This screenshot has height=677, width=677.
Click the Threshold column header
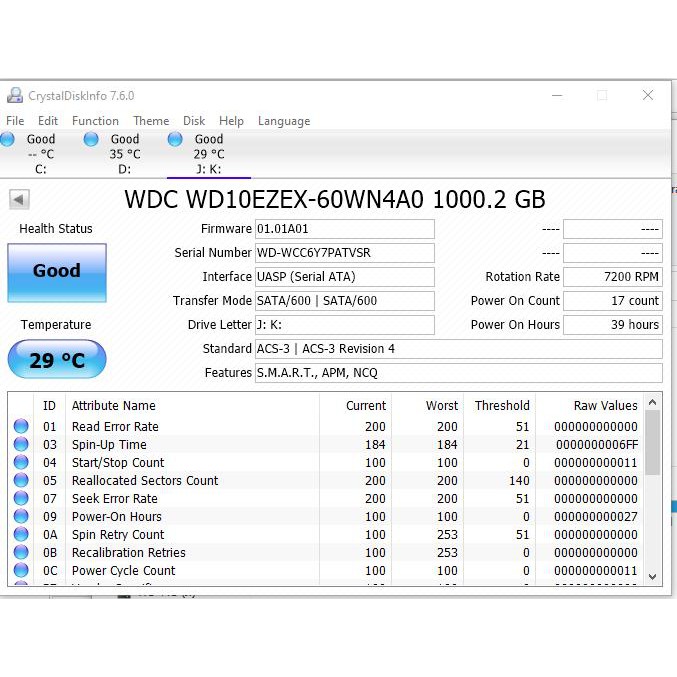point(500,405)
